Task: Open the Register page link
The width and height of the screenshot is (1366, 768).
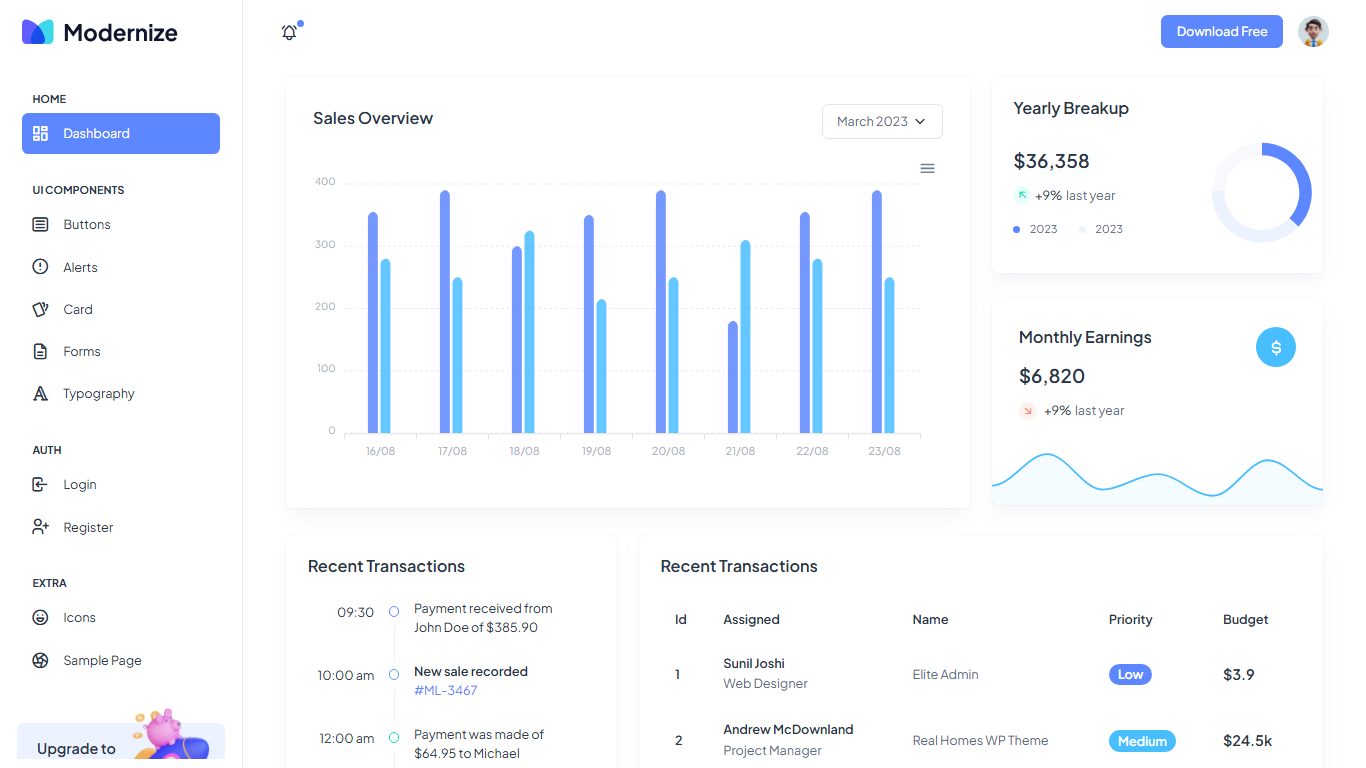Action: click(x=88, y=527)
